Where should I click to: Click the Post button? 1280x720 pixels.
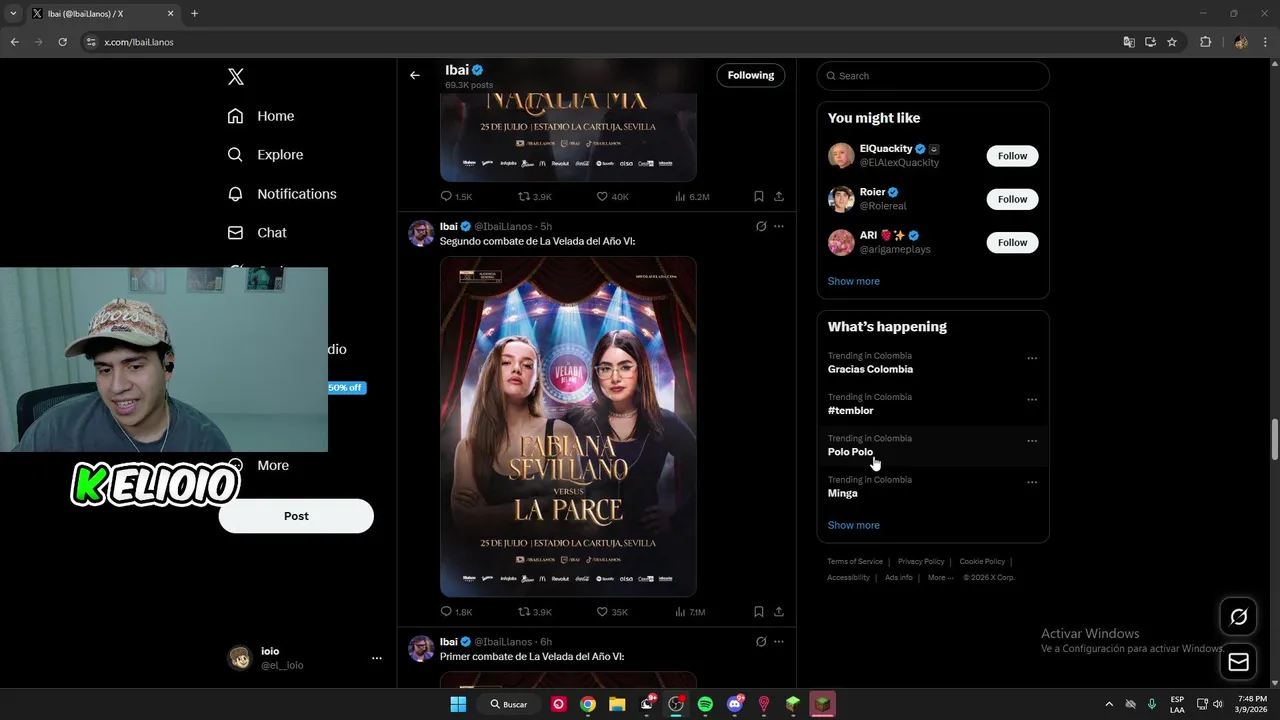(x=296, y=516)
